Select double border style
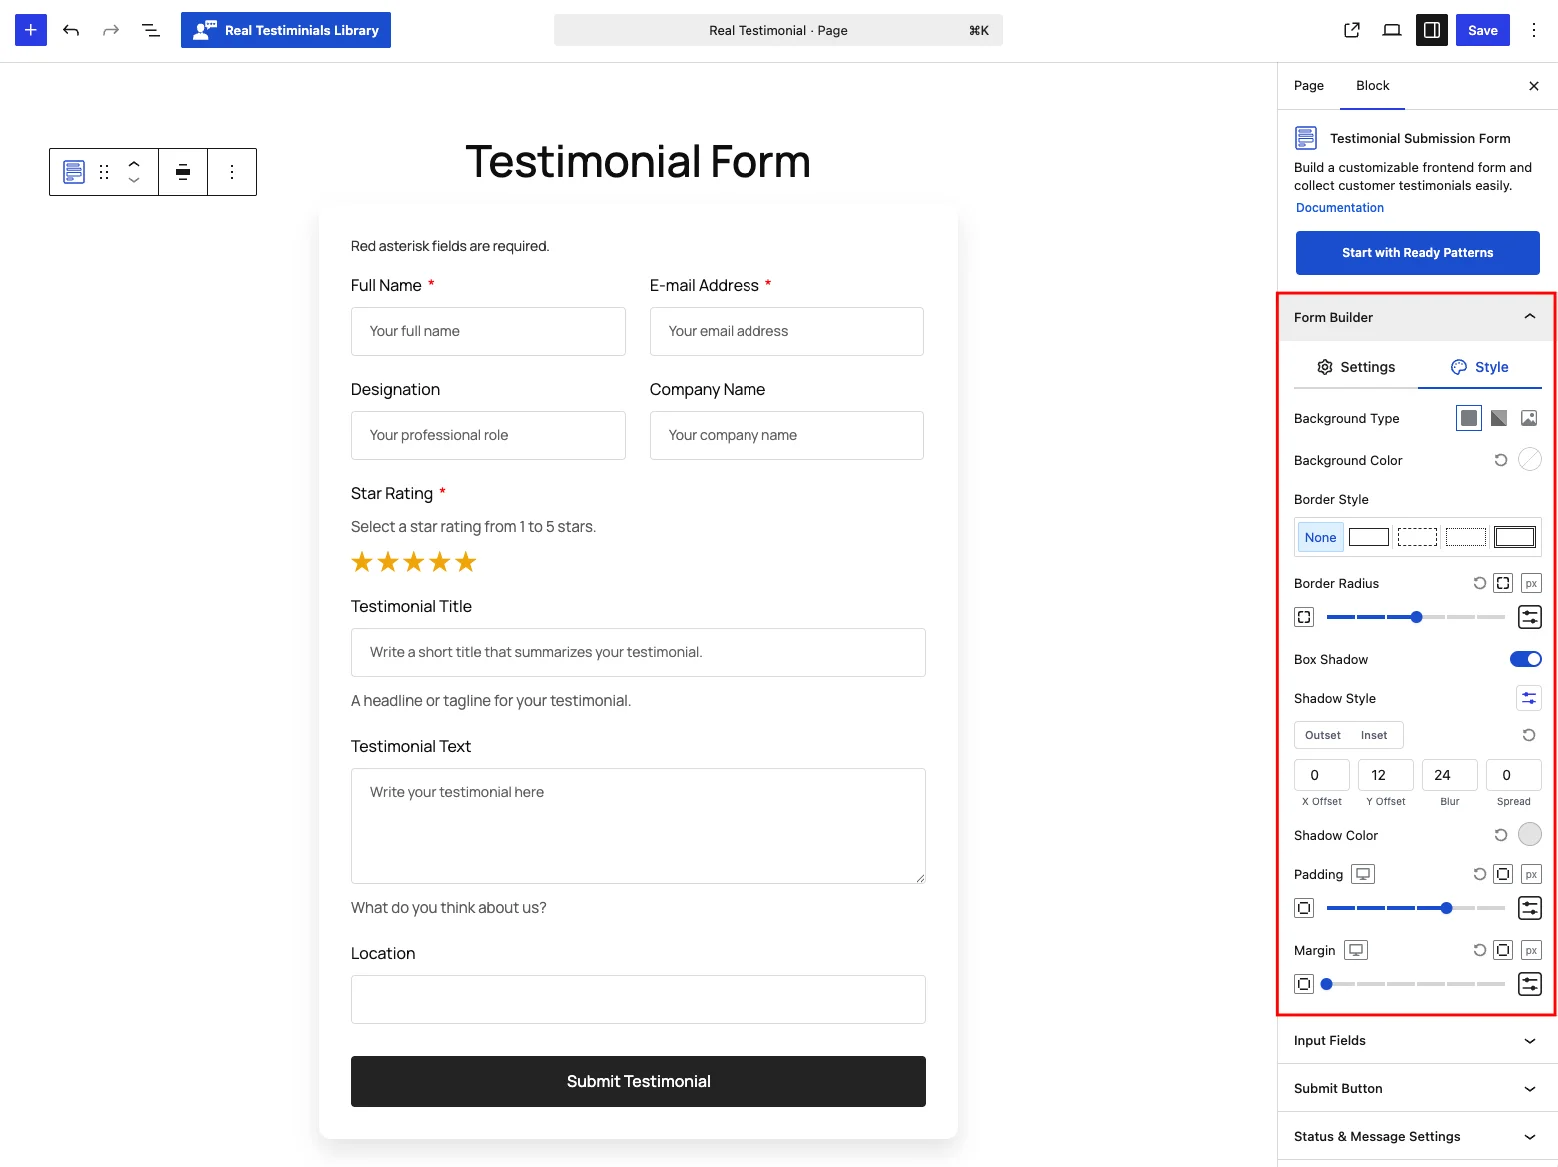Image resolution: width=1558 pixels, height=1167 pixels. 1515,537
